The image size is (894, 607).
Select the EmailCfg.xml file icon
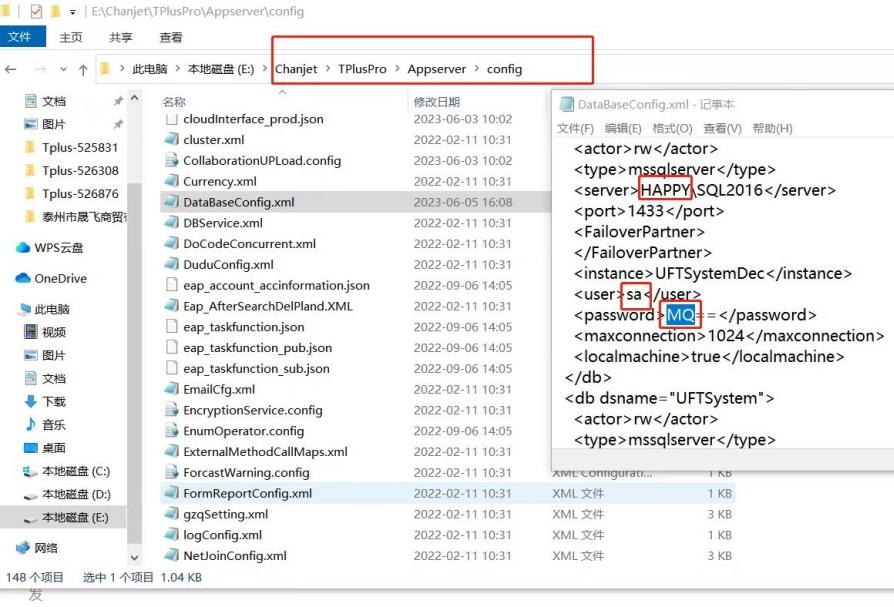[171, 389]
